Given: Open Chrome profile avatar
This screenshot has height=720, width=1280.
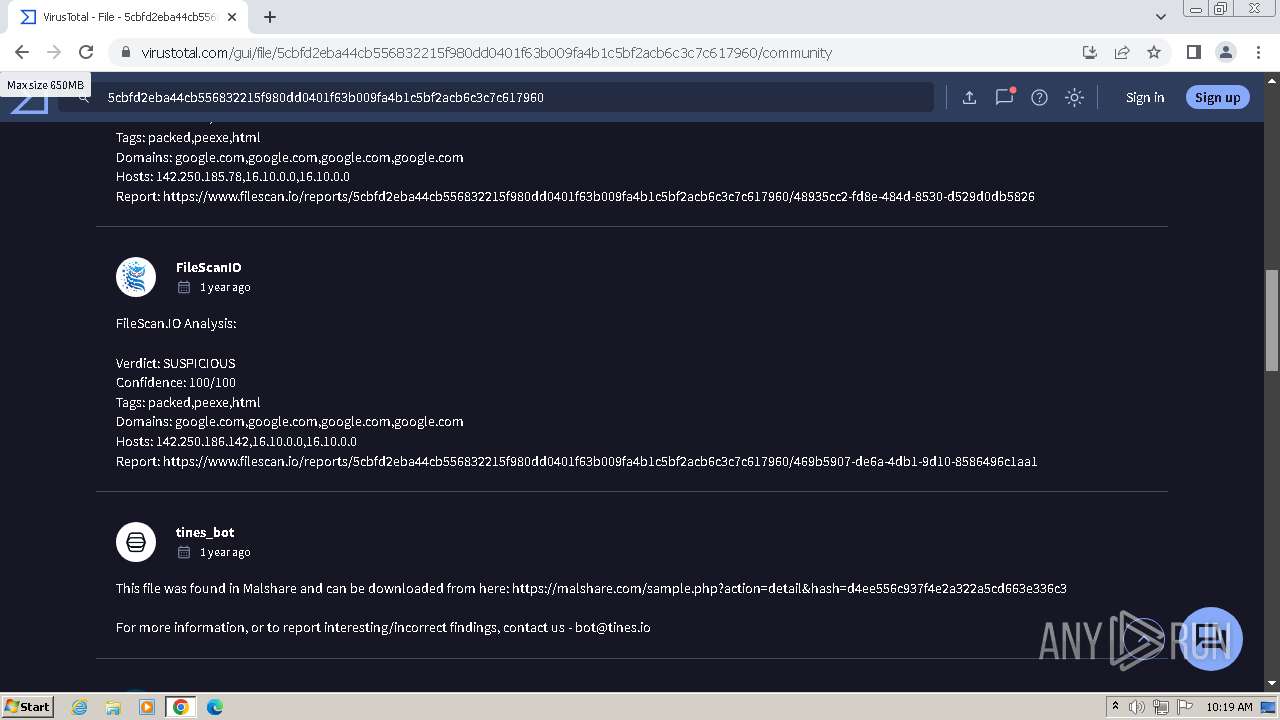Looking at the screenshot, I should click(x=1225, y=52).
